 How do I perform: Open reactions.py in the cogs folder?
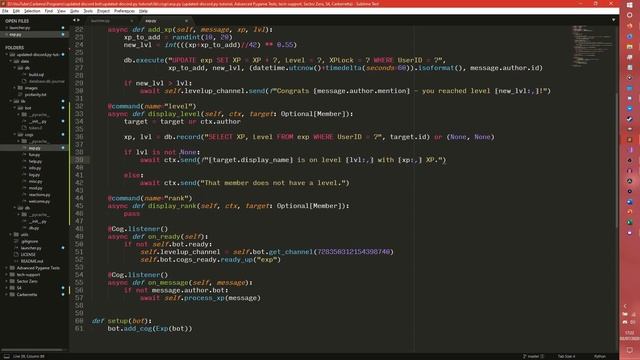[x=39, y=195]
